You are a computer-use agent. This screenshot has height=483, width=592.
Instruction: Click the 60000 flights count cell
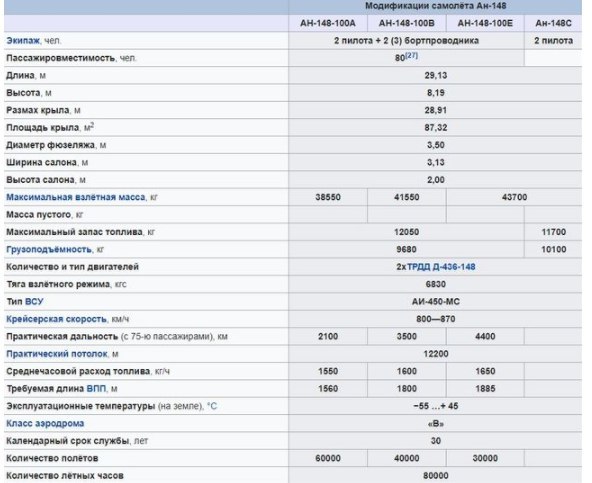(x=328, y=458)
